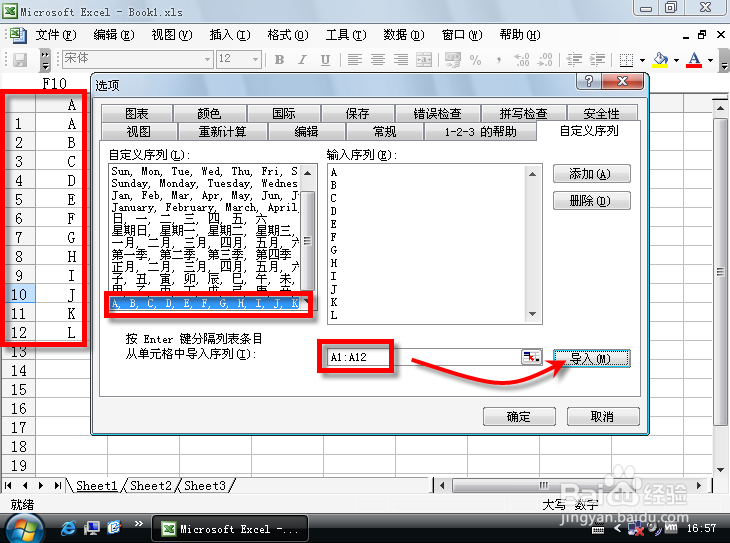Open 数据 menu
The width and height of the screenshot is (730, 543).
pos(404,35)
